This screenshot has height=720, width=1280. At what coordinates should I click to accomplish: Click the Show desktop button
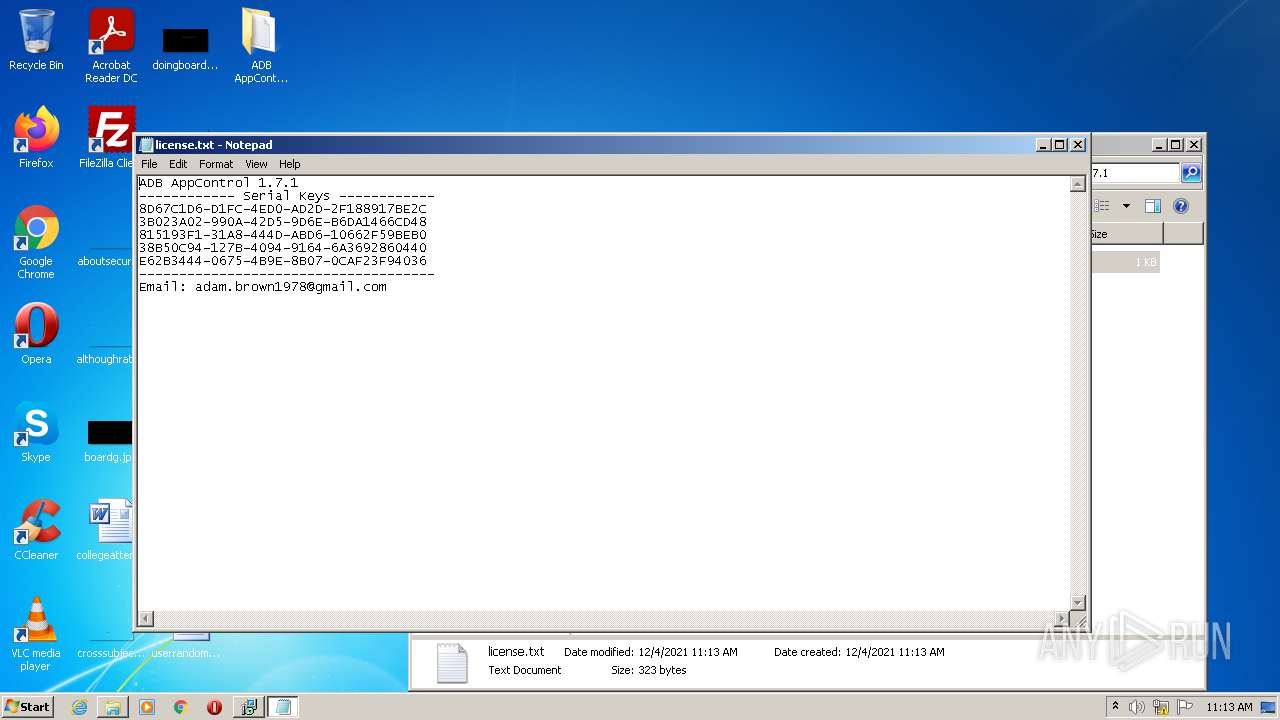click(1269, 707)
